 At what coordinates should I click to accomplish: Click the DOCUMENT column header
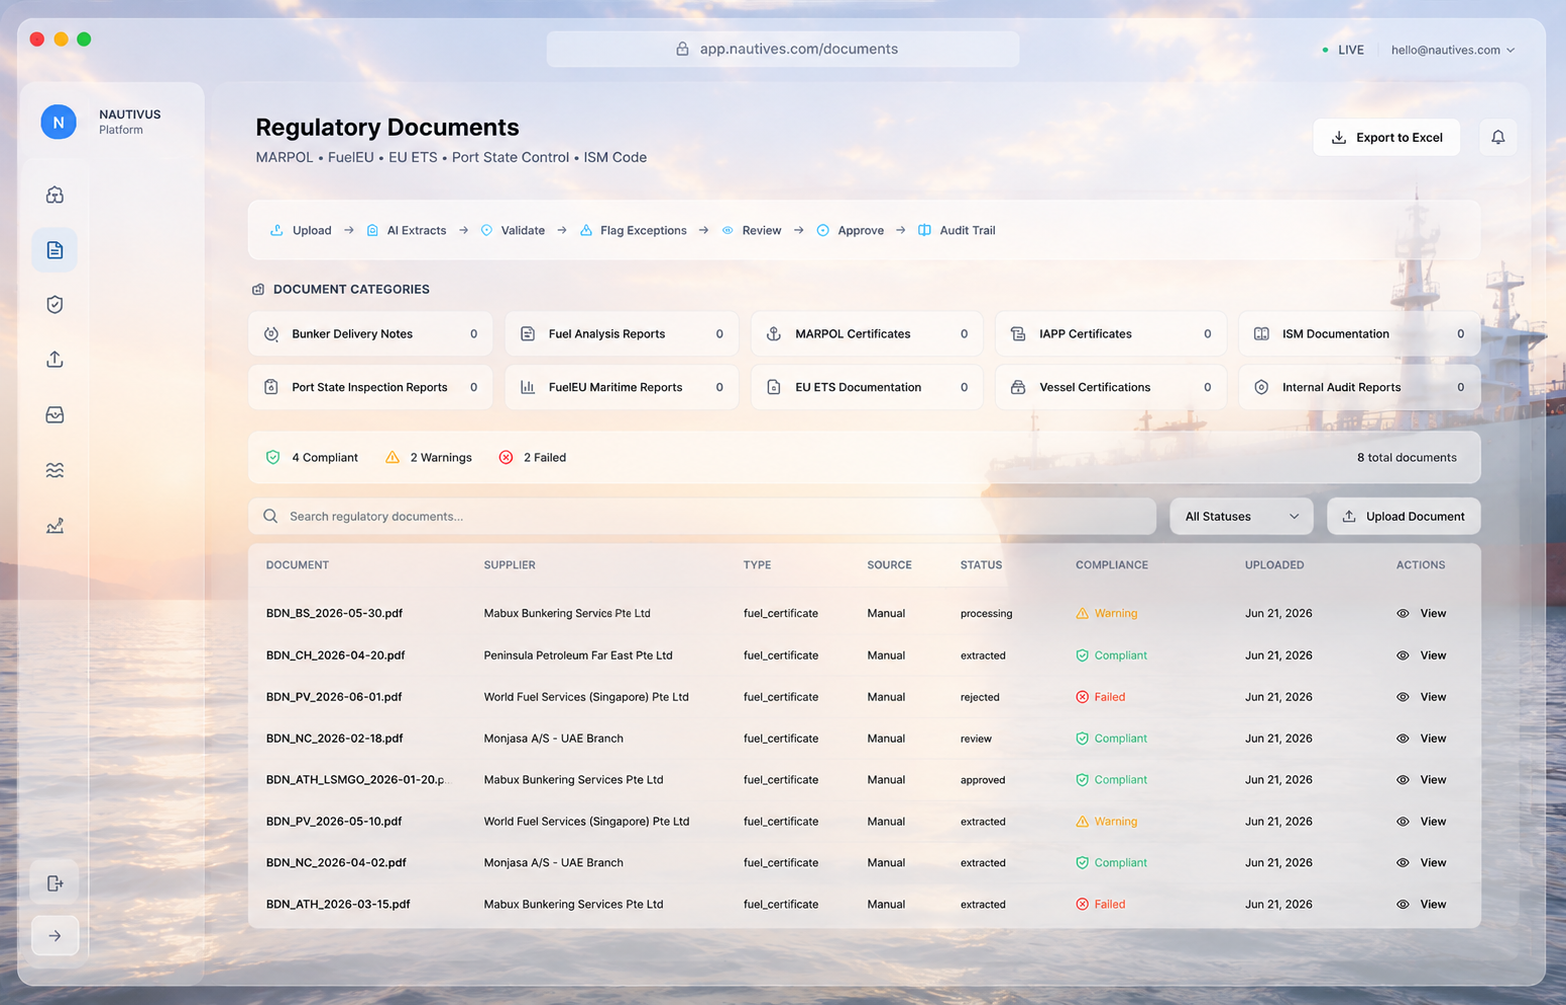tap(298, 565)
